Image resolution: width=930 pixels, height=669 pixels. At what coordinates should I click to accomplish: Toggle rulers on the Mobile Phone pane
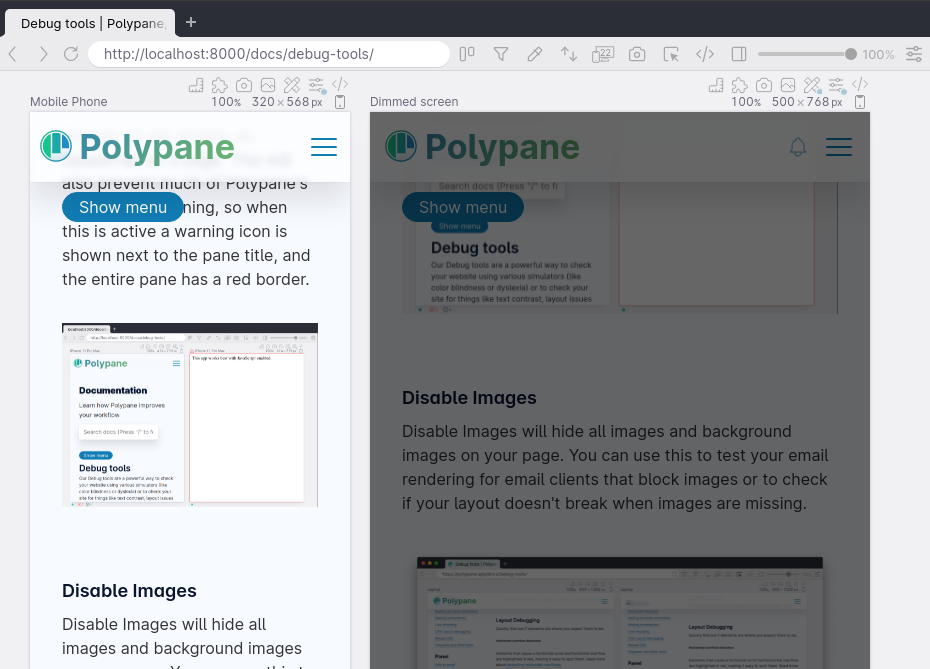point(196,85)
